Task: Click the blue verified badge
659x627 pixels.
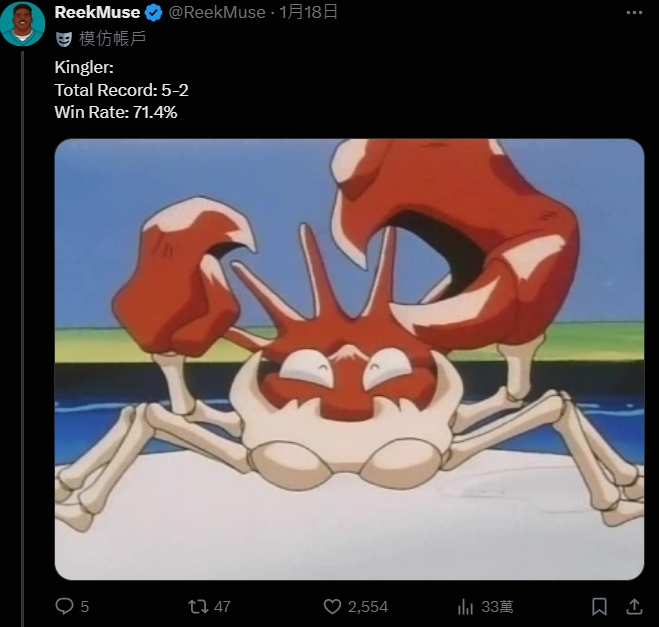Action: [153, 13]
